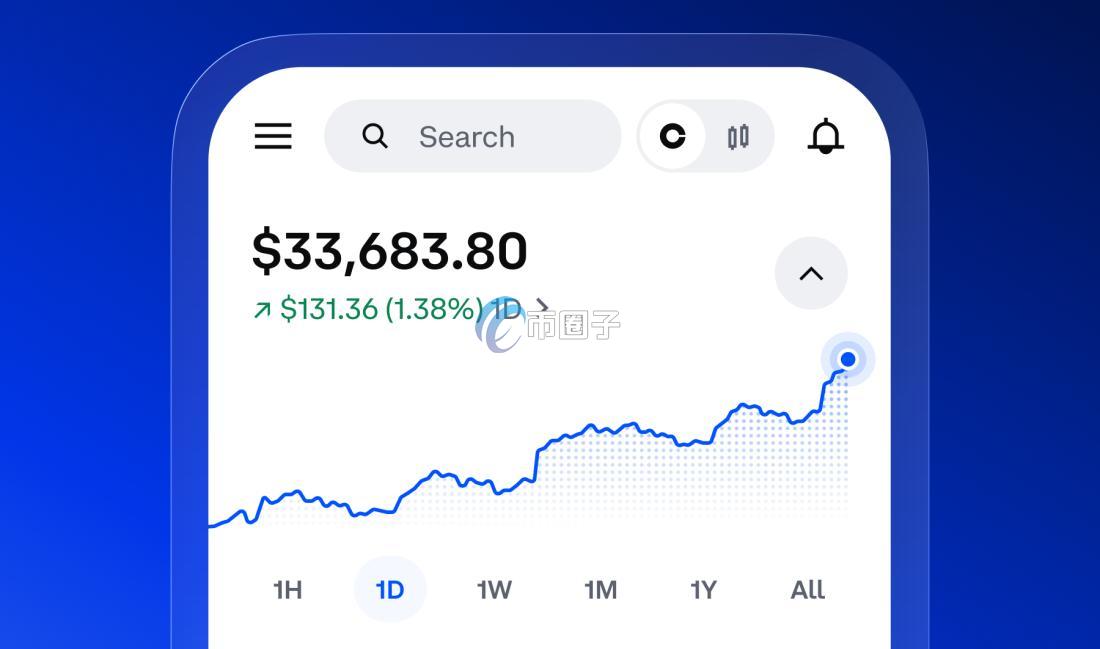Tap the search magnifier icon
The width and height of the screenshot is (1100, 649).
(375, 136)
